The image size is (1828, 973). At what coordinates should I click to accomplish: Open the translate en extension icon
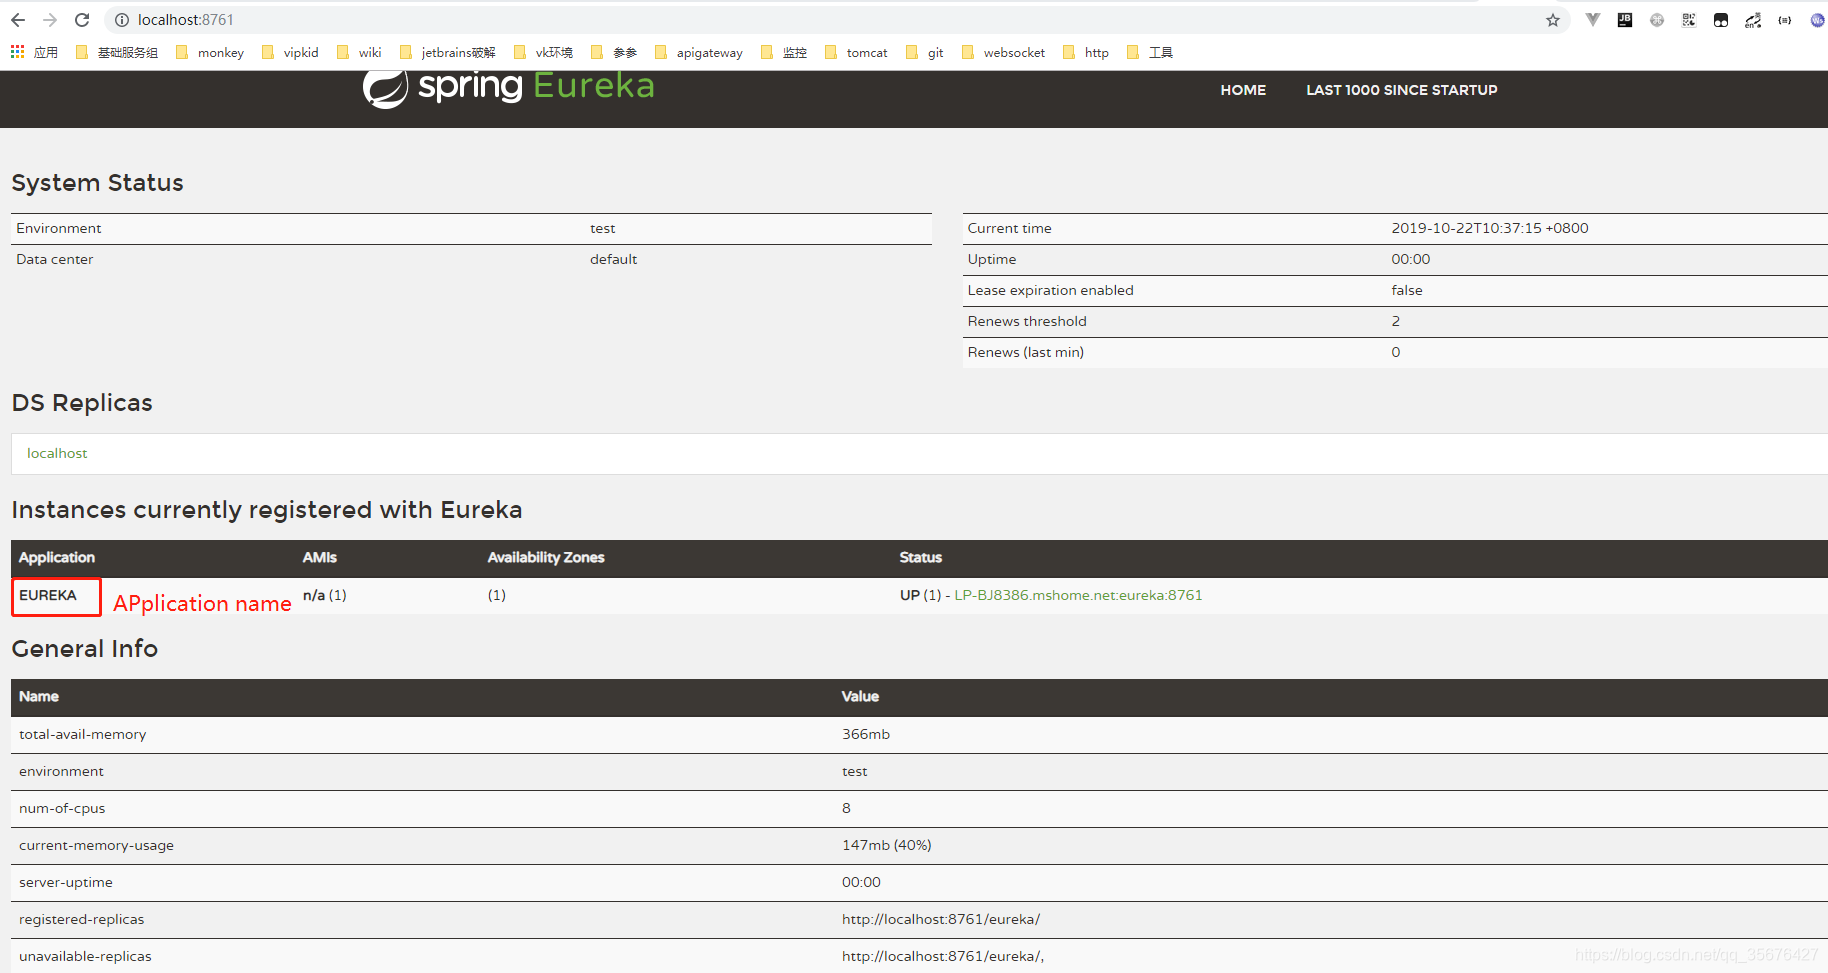point(1753,20)
